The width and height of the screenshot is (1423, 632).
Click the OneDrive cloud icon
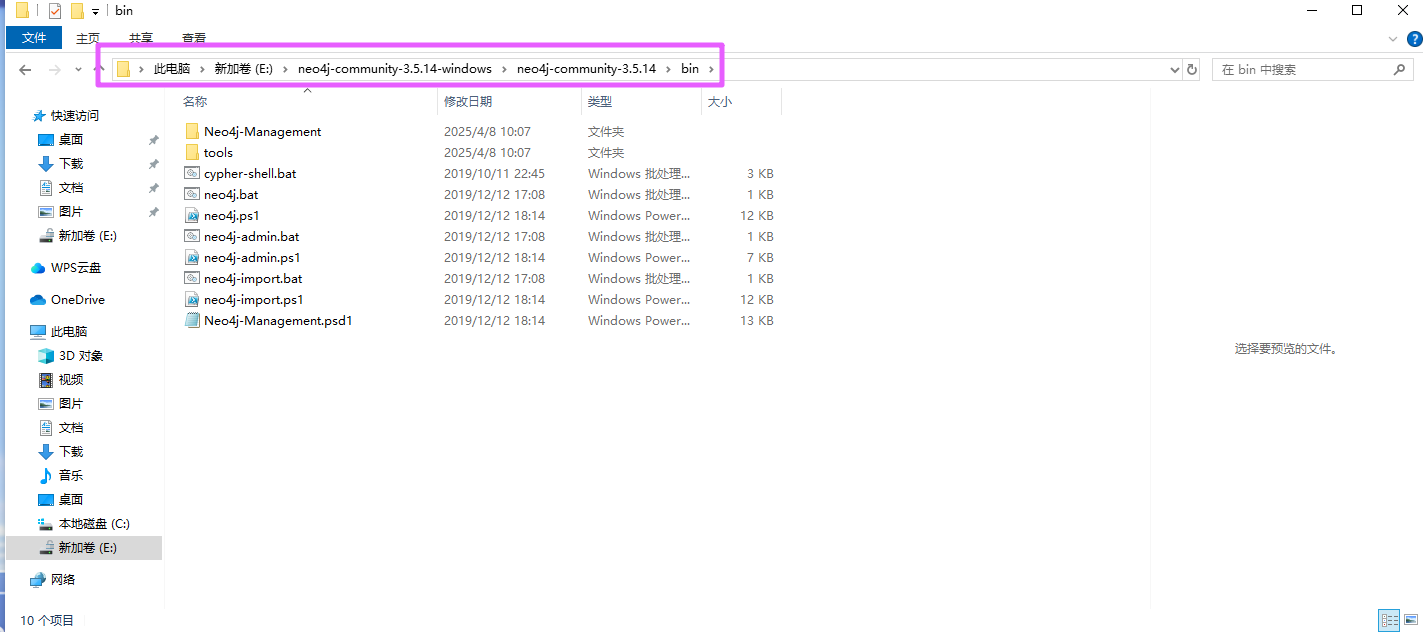pyautogui.click(x=38, y=300)
